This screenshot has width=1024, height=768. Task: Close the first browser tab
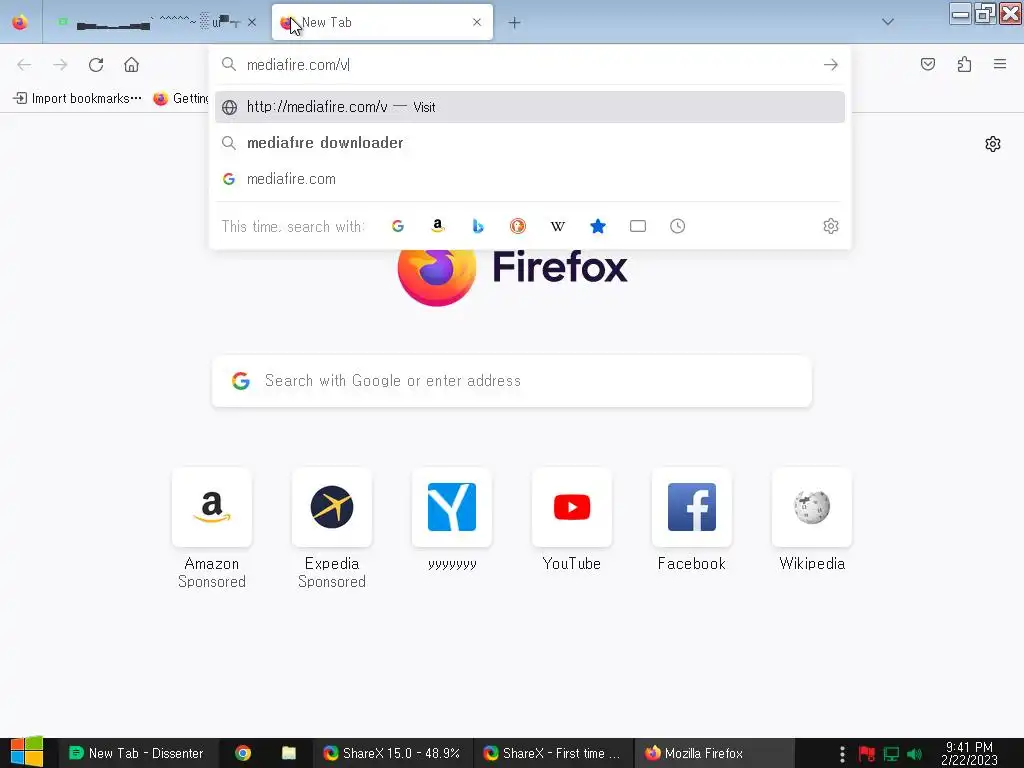252,22
